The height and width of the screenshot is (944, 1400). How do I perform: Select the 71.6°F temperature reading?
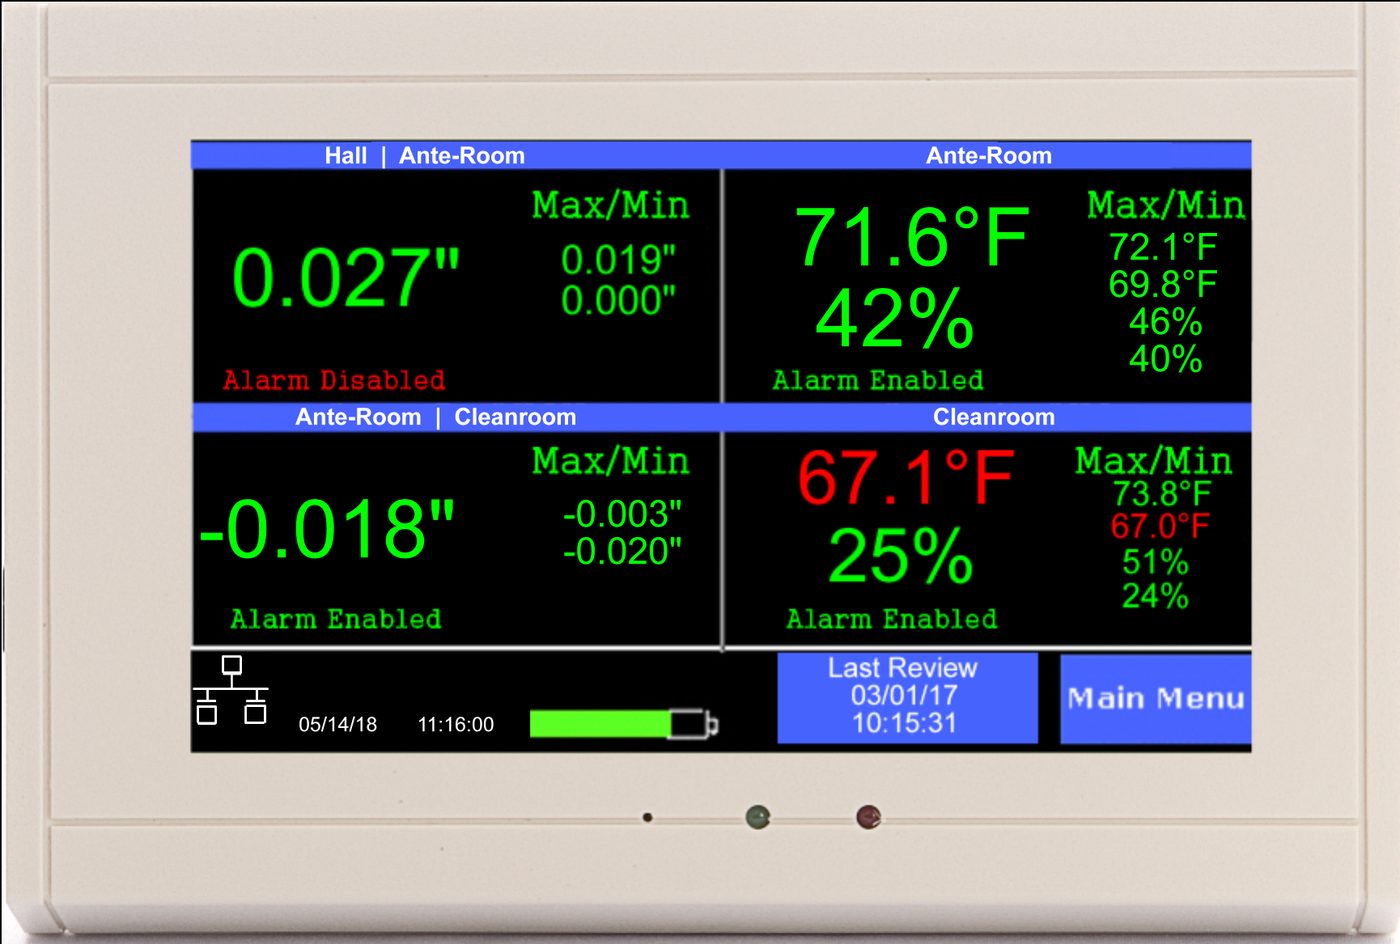pos(912,238)
